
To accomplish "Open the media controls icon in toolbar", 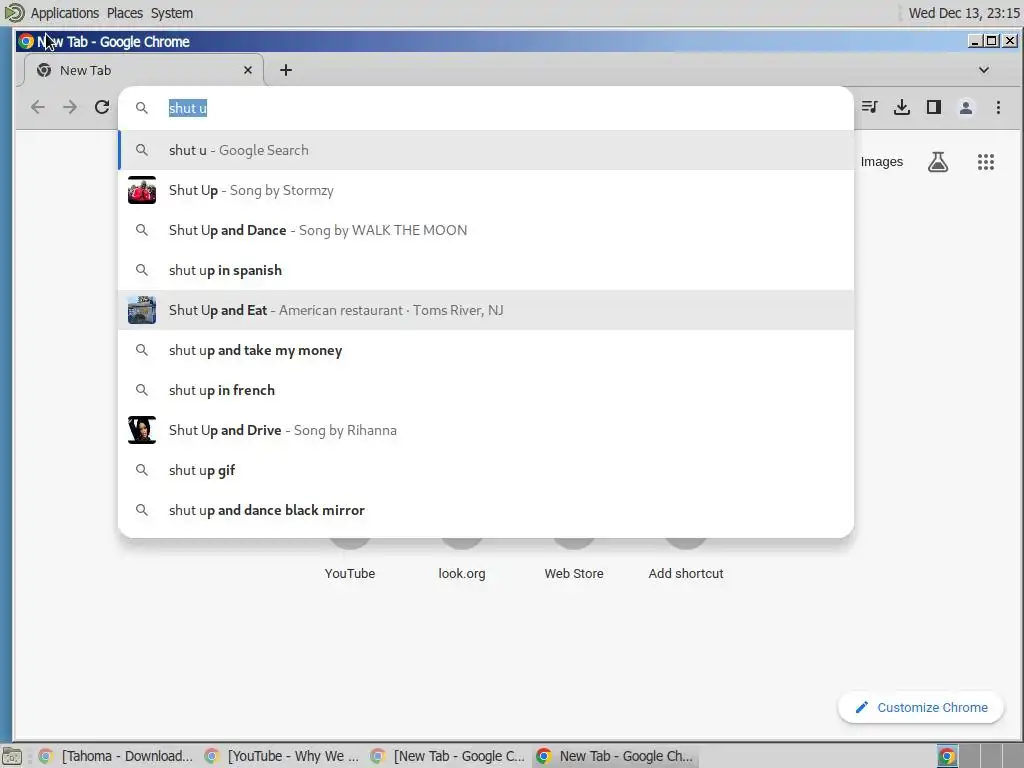I will (x=869, y=107).
